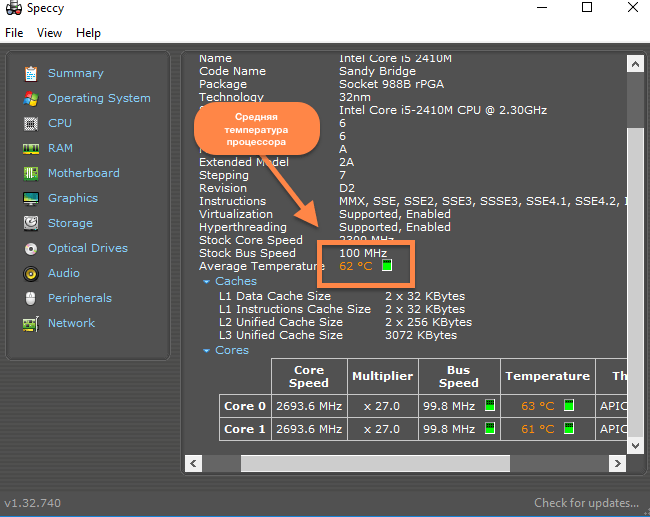
Task: Open the RAM section
Action: [x=60, y=148]
